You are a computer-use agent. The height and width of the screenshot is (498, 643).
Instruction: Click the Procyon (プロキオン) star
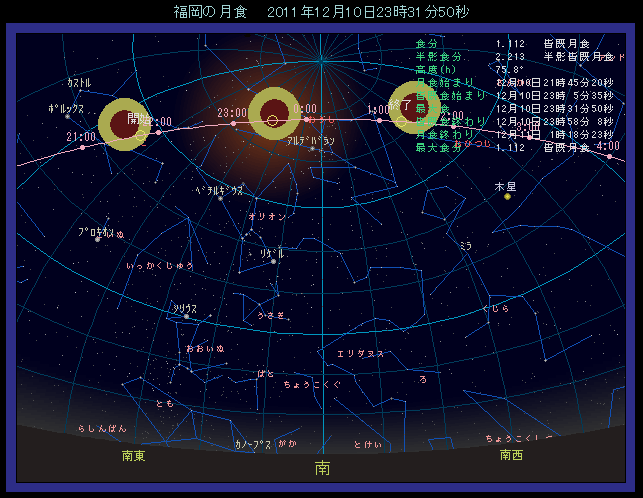(98, 239)
